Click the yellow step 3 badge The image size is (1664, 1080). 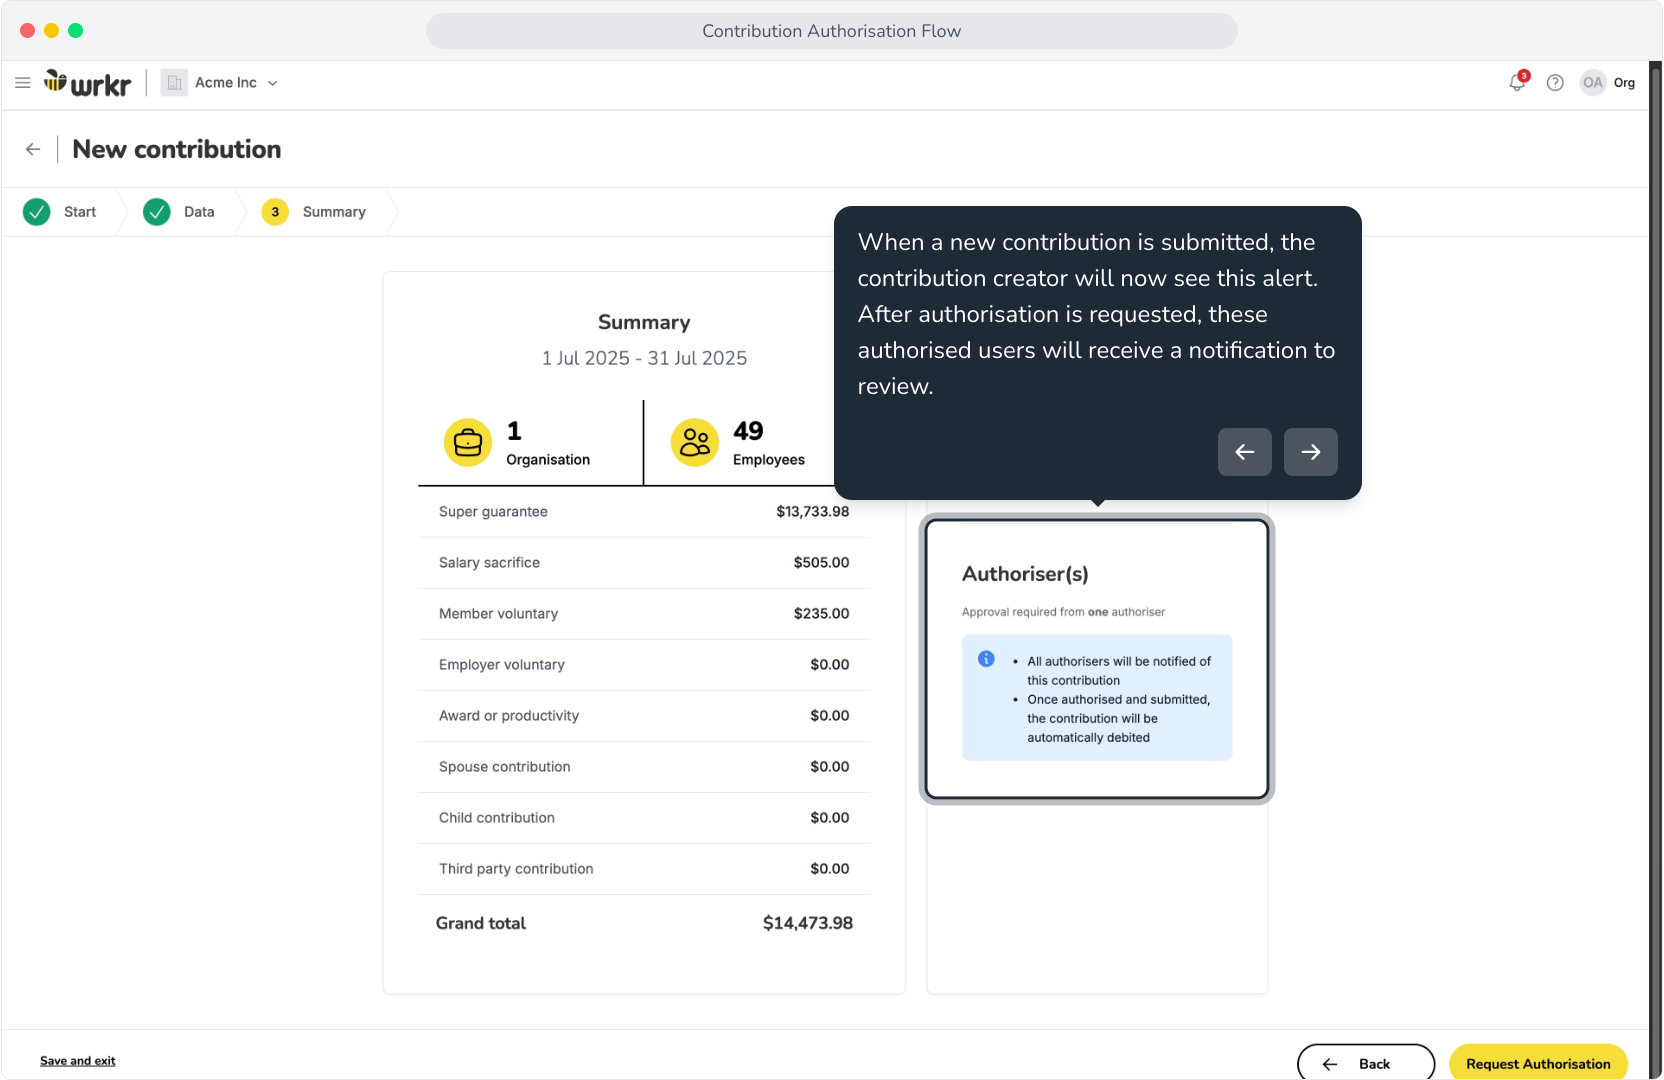(275, 212)
